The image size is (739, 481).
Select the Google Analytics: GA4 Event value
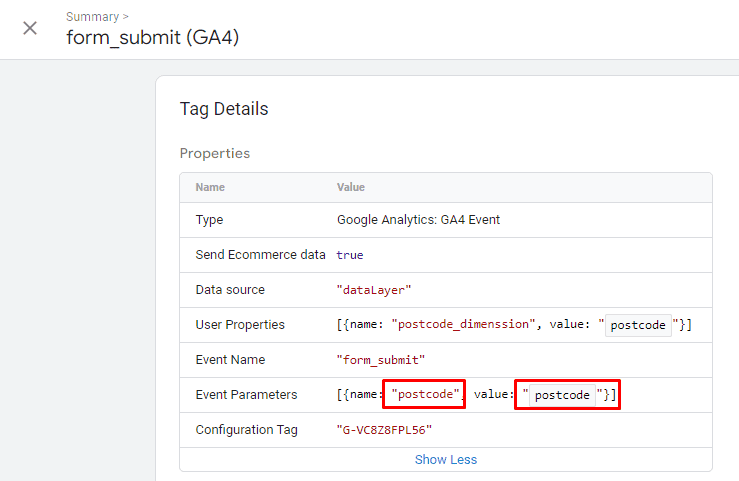(419, 220)
